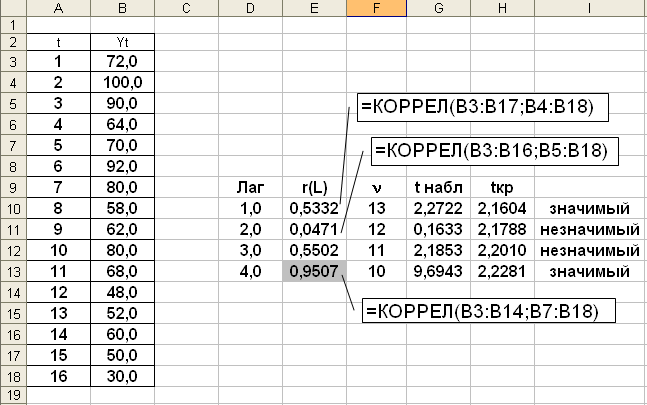Click cell containing 72,0

click(x=123, y=61)
